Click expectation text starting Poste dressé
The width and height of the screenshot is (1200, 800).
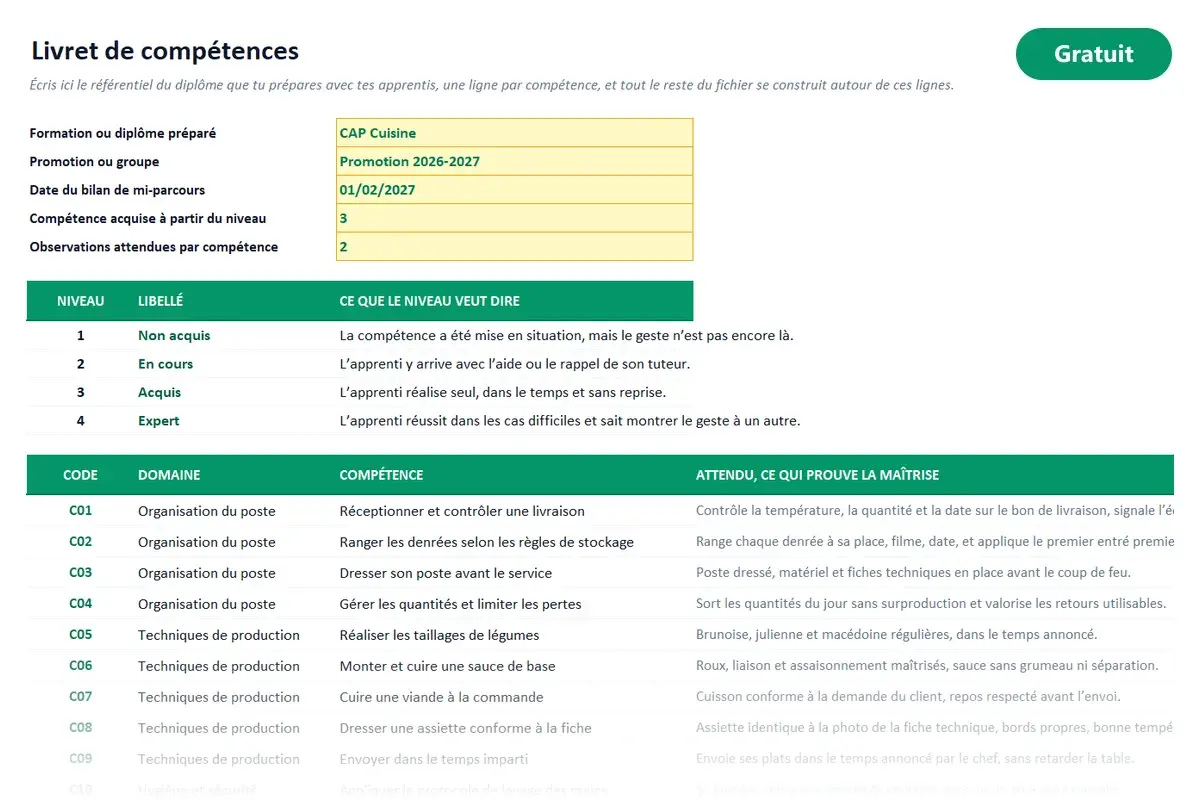[913, 573]
